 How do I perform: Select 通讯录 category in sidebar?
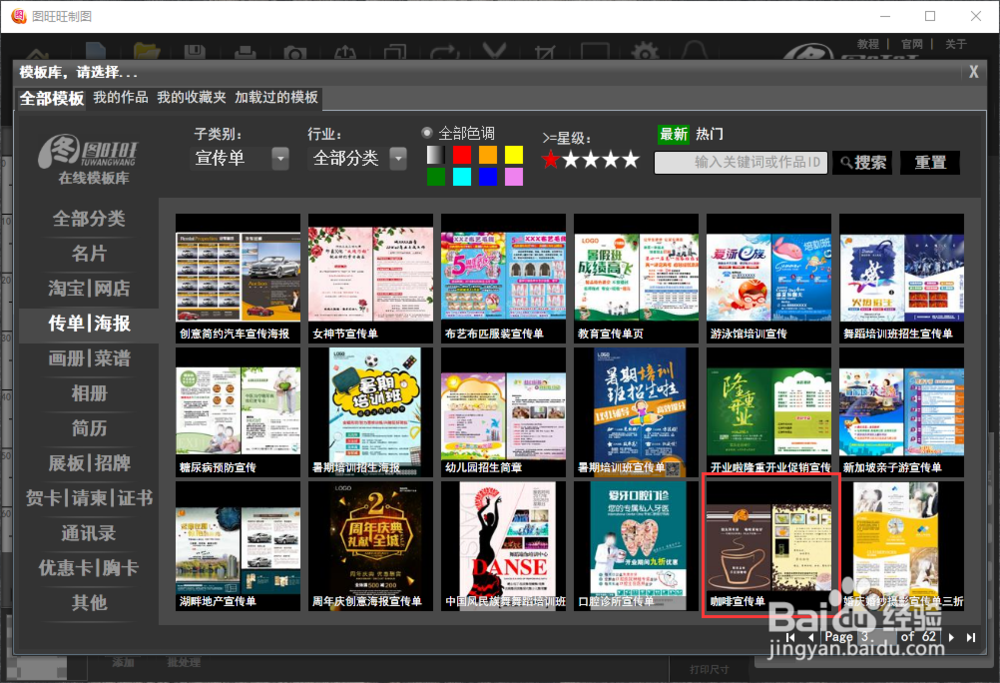(89, 533)
